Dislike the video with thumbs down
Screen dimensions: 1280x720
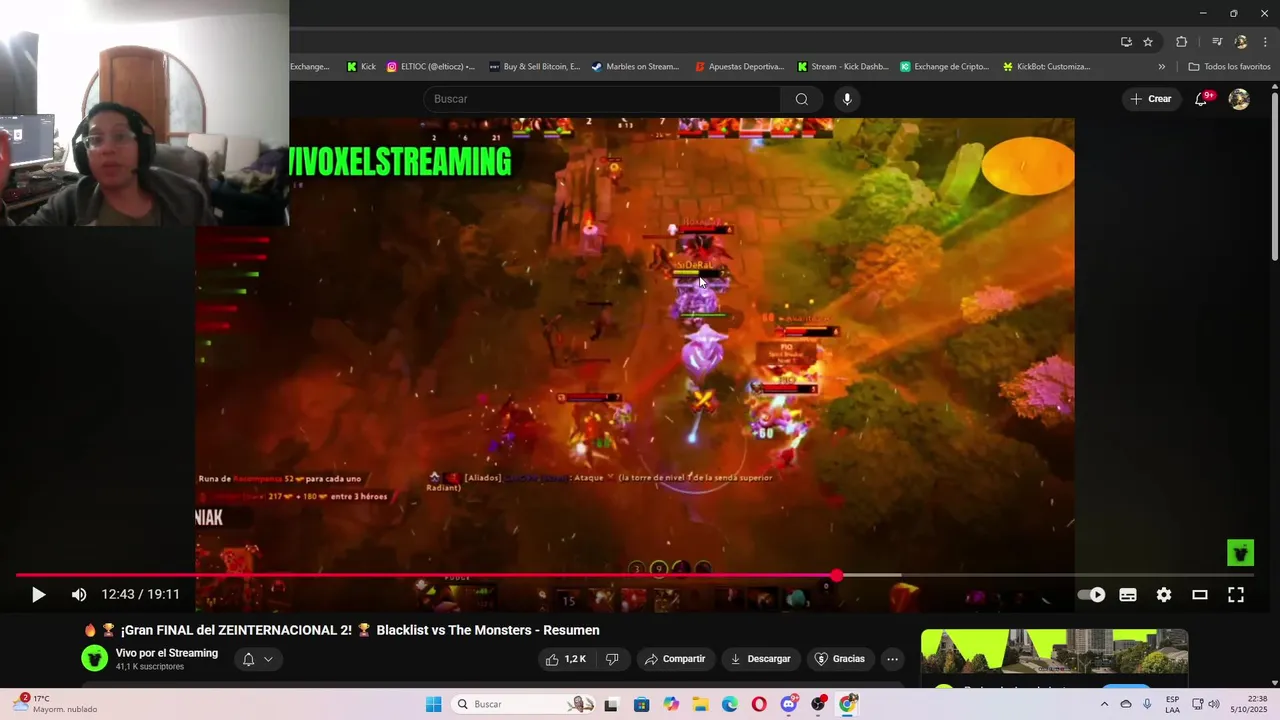pyautogui.click(x=612, y=659)
